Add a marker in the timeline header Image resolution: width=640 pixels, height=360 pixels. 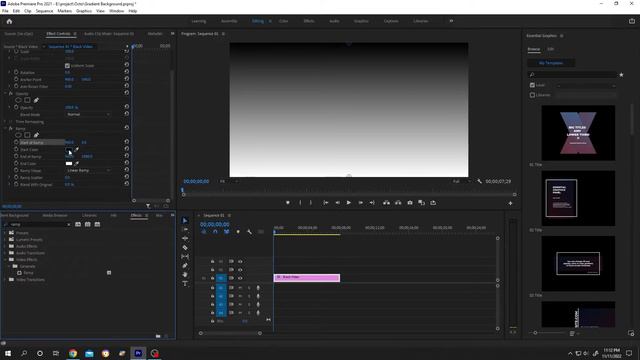click(238, 232)
